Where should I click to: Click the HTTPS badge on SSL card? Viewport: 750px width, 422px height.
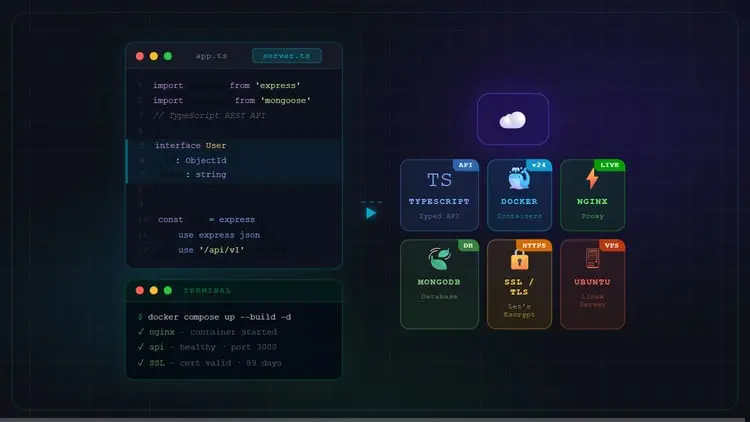point(534,245)
